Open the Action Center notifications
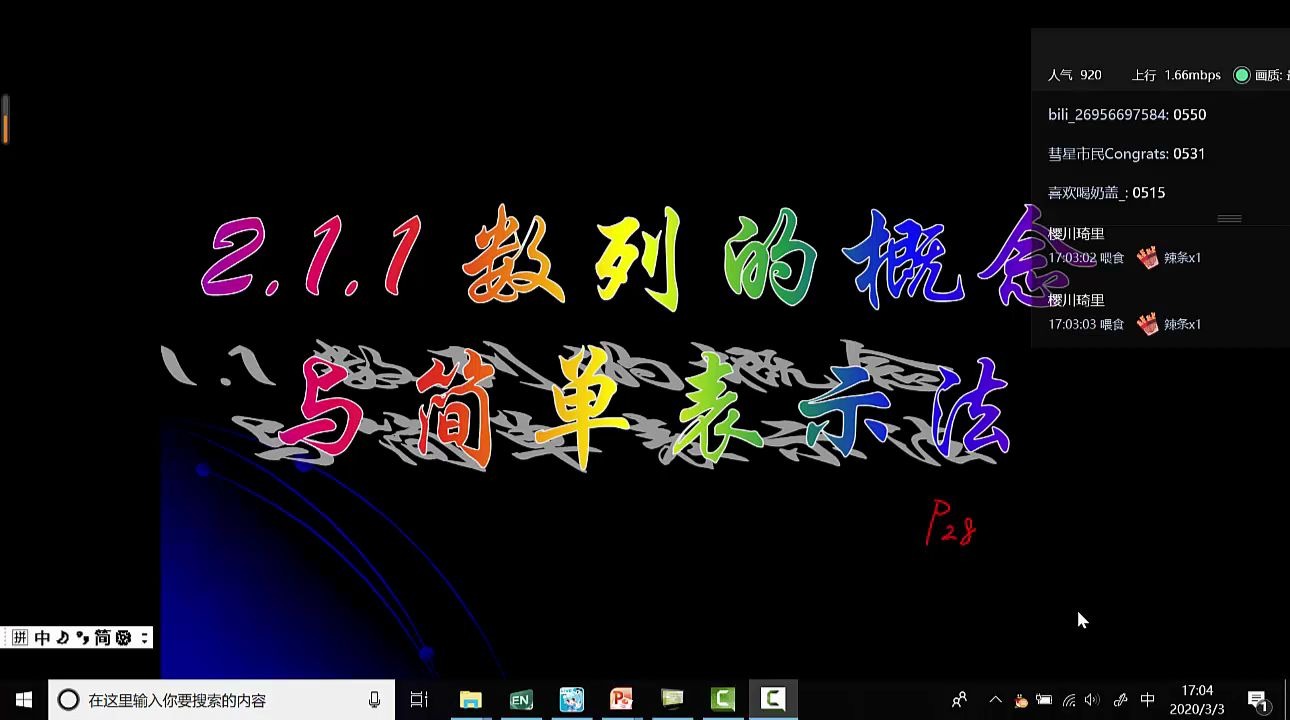This screenshot has width=1290, height=720. pos(1258,700)
